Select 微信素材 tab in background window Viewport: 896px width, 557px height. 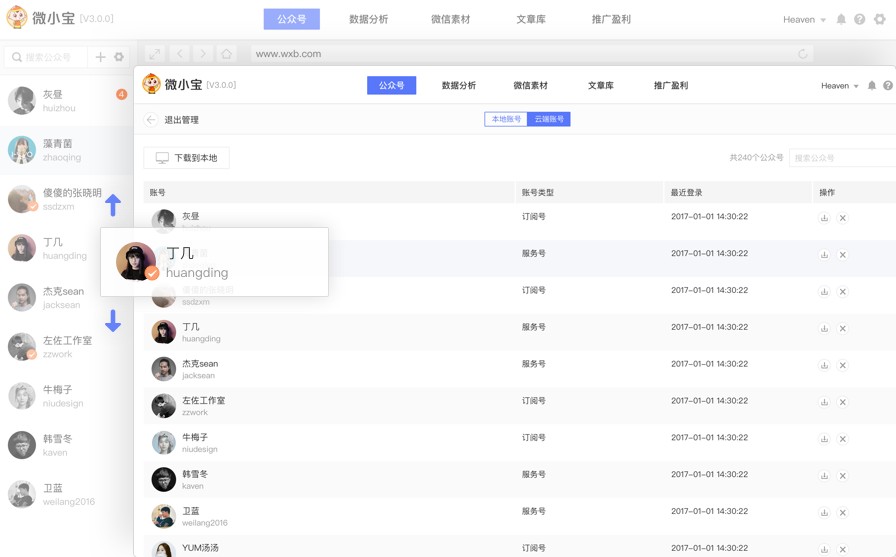pyautogui.click(x=450, y=19)
